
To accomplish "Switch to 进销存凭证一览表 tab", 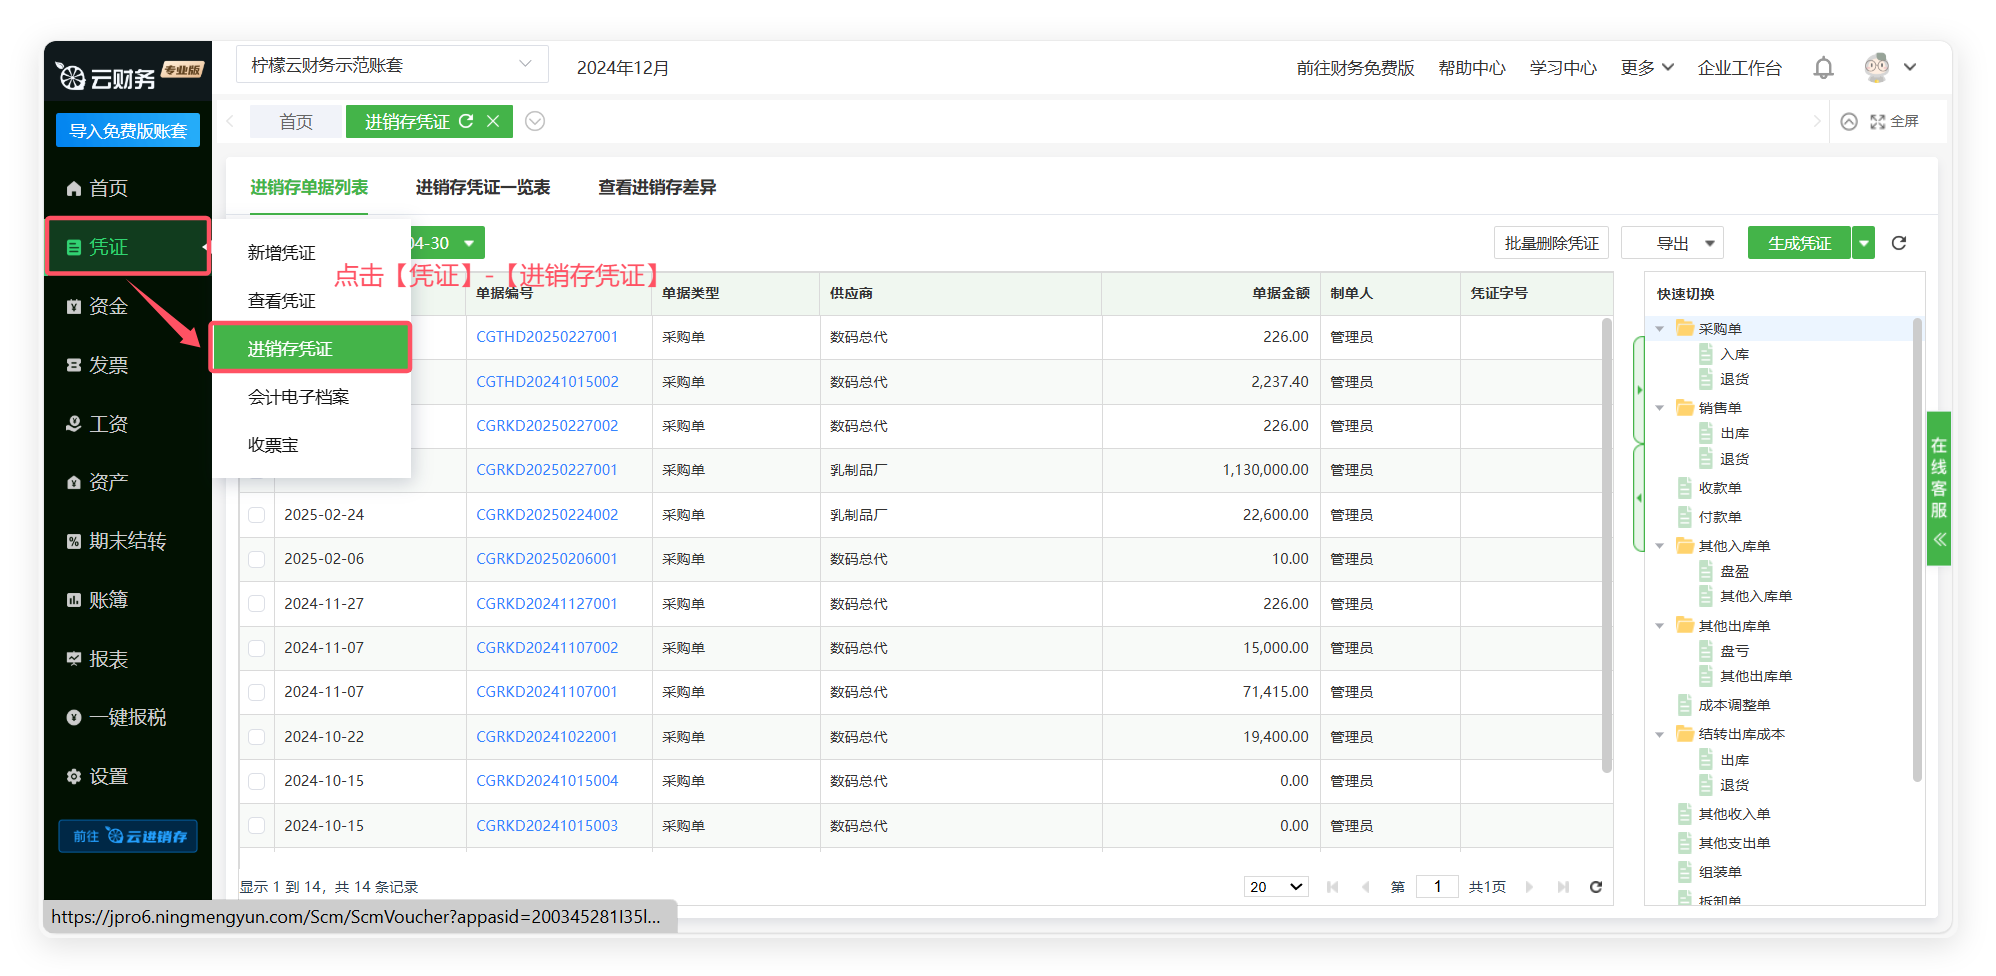I will 482,187.
